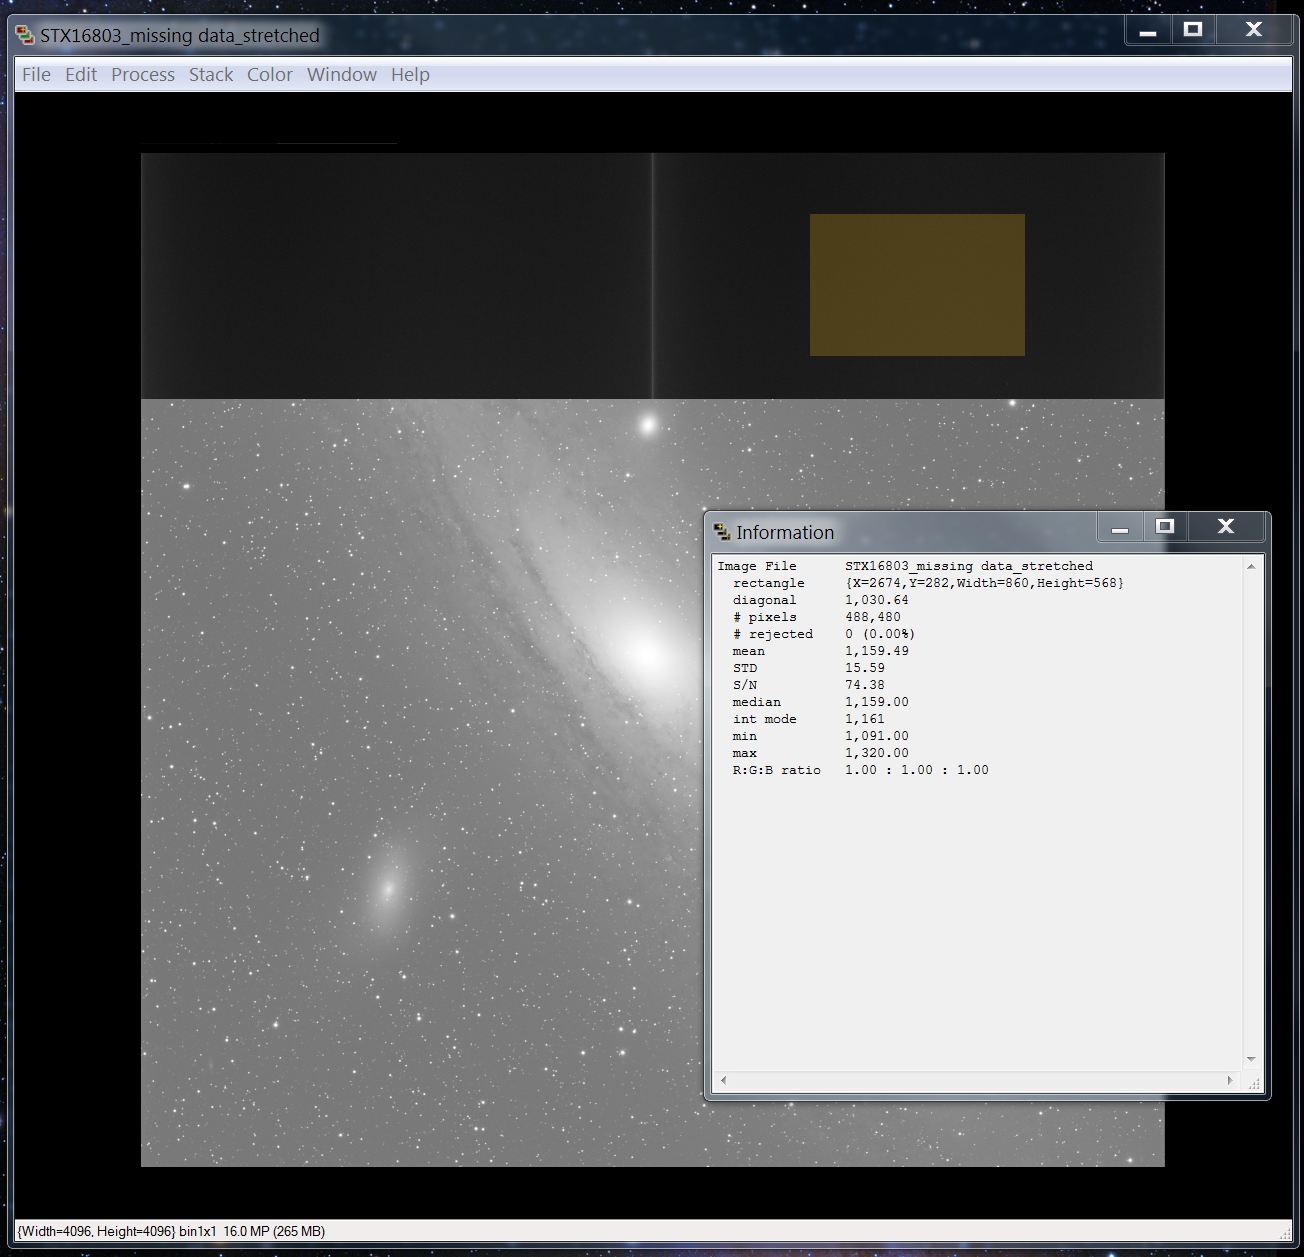
Task: Minimize the STX16803 image window
Action: [1148, 31]
